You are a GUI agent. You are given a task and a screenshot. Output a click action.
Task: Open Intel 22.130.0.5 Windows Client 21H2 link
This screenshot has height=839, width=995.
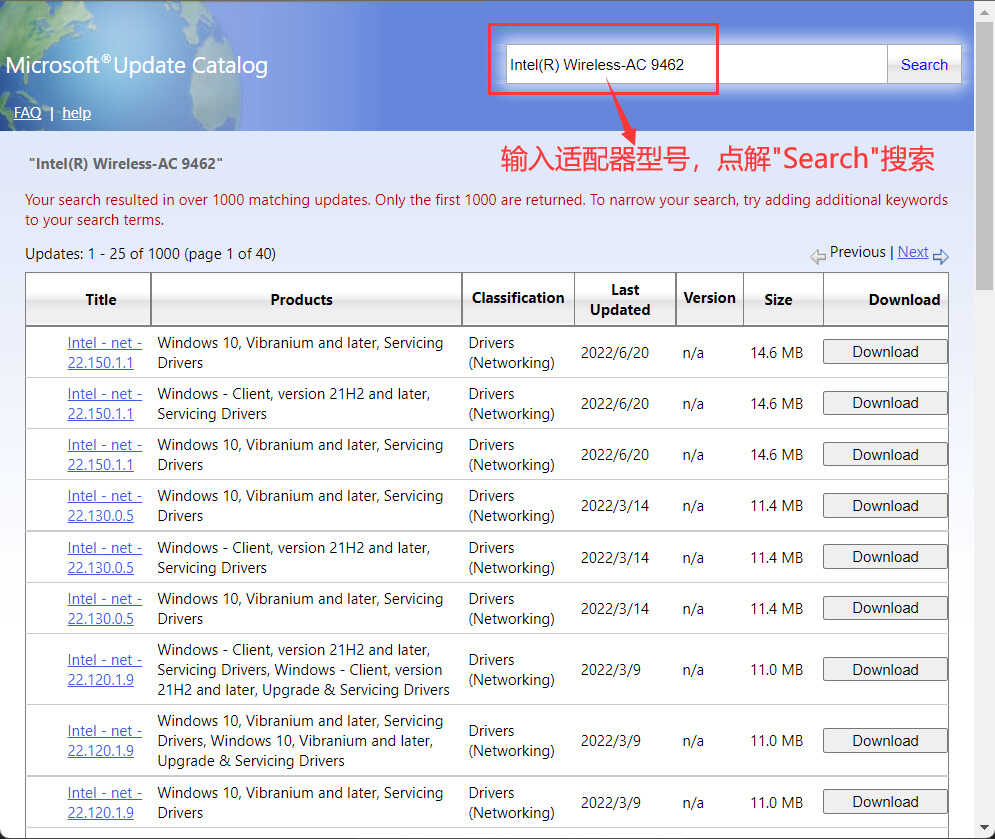coord(105,558)
